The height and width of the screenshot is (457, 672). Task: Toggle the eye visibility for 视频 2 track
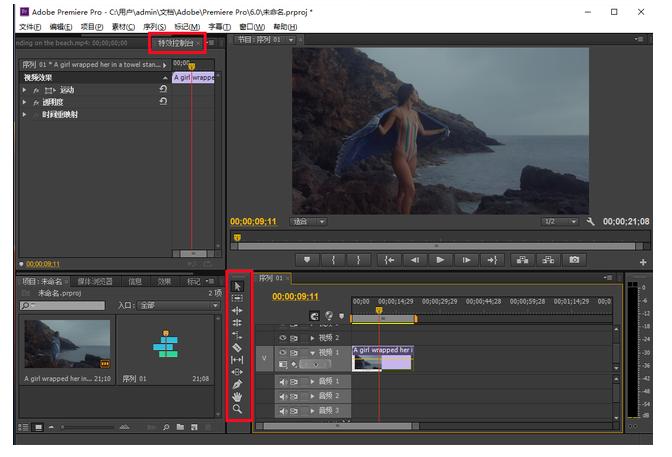click(x=283, y=338)
